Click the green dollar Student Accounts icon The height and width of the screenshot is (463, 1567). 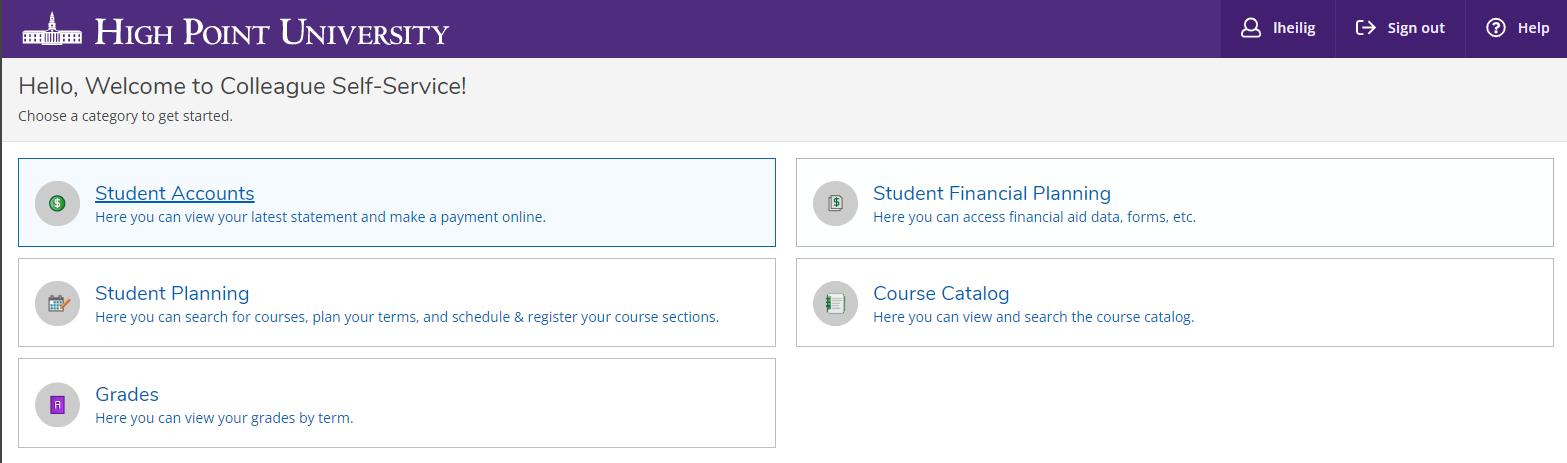(57, 203)
